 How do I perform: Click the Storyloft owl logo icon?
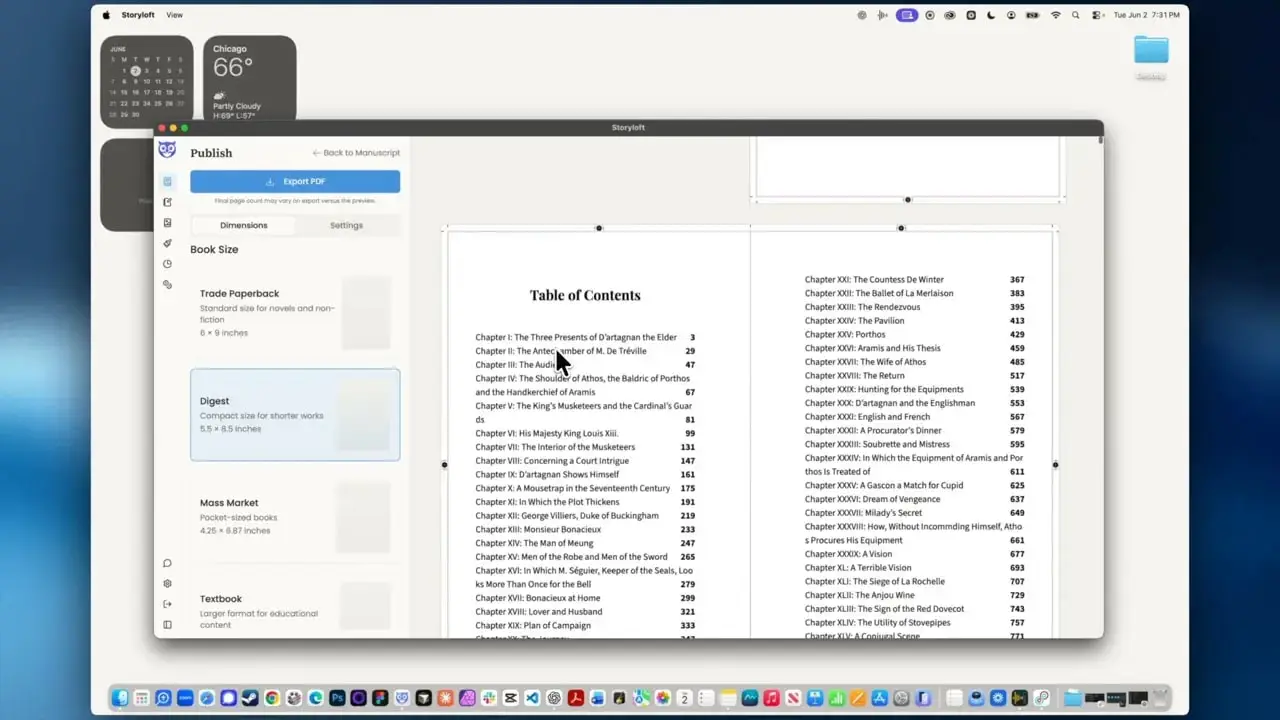click(167, 150)
